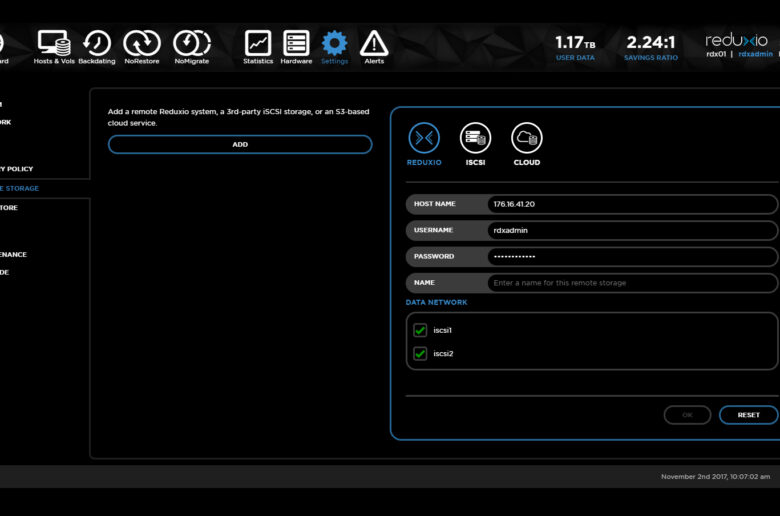Viewport: 780px width, 516px height.
Task: Click the remote storage Name field
Action: [632, 283]
